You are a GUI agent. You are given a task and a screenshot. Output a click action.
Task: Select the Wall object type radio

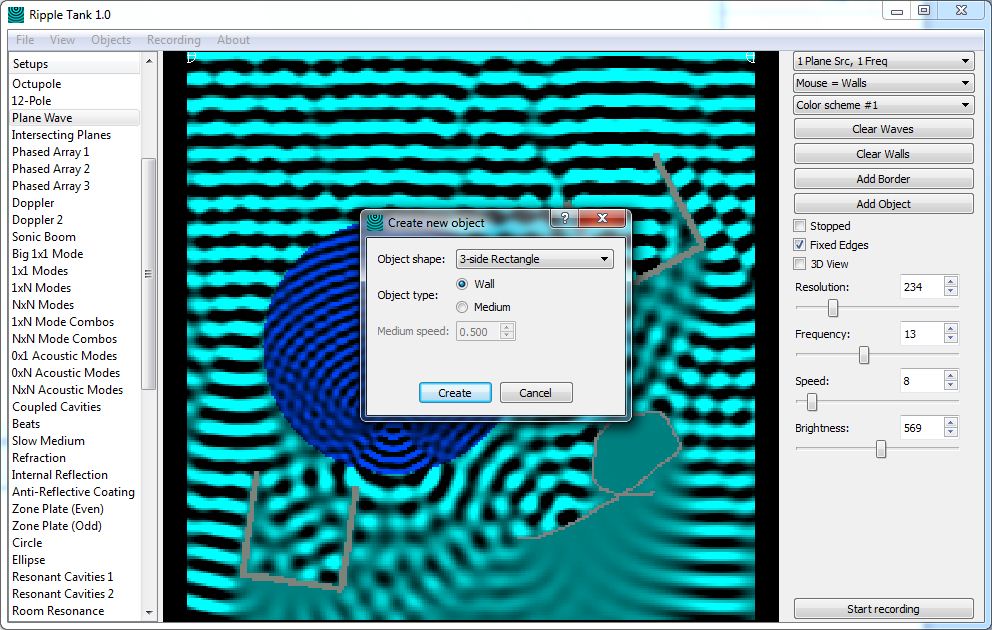pos(462,284)
